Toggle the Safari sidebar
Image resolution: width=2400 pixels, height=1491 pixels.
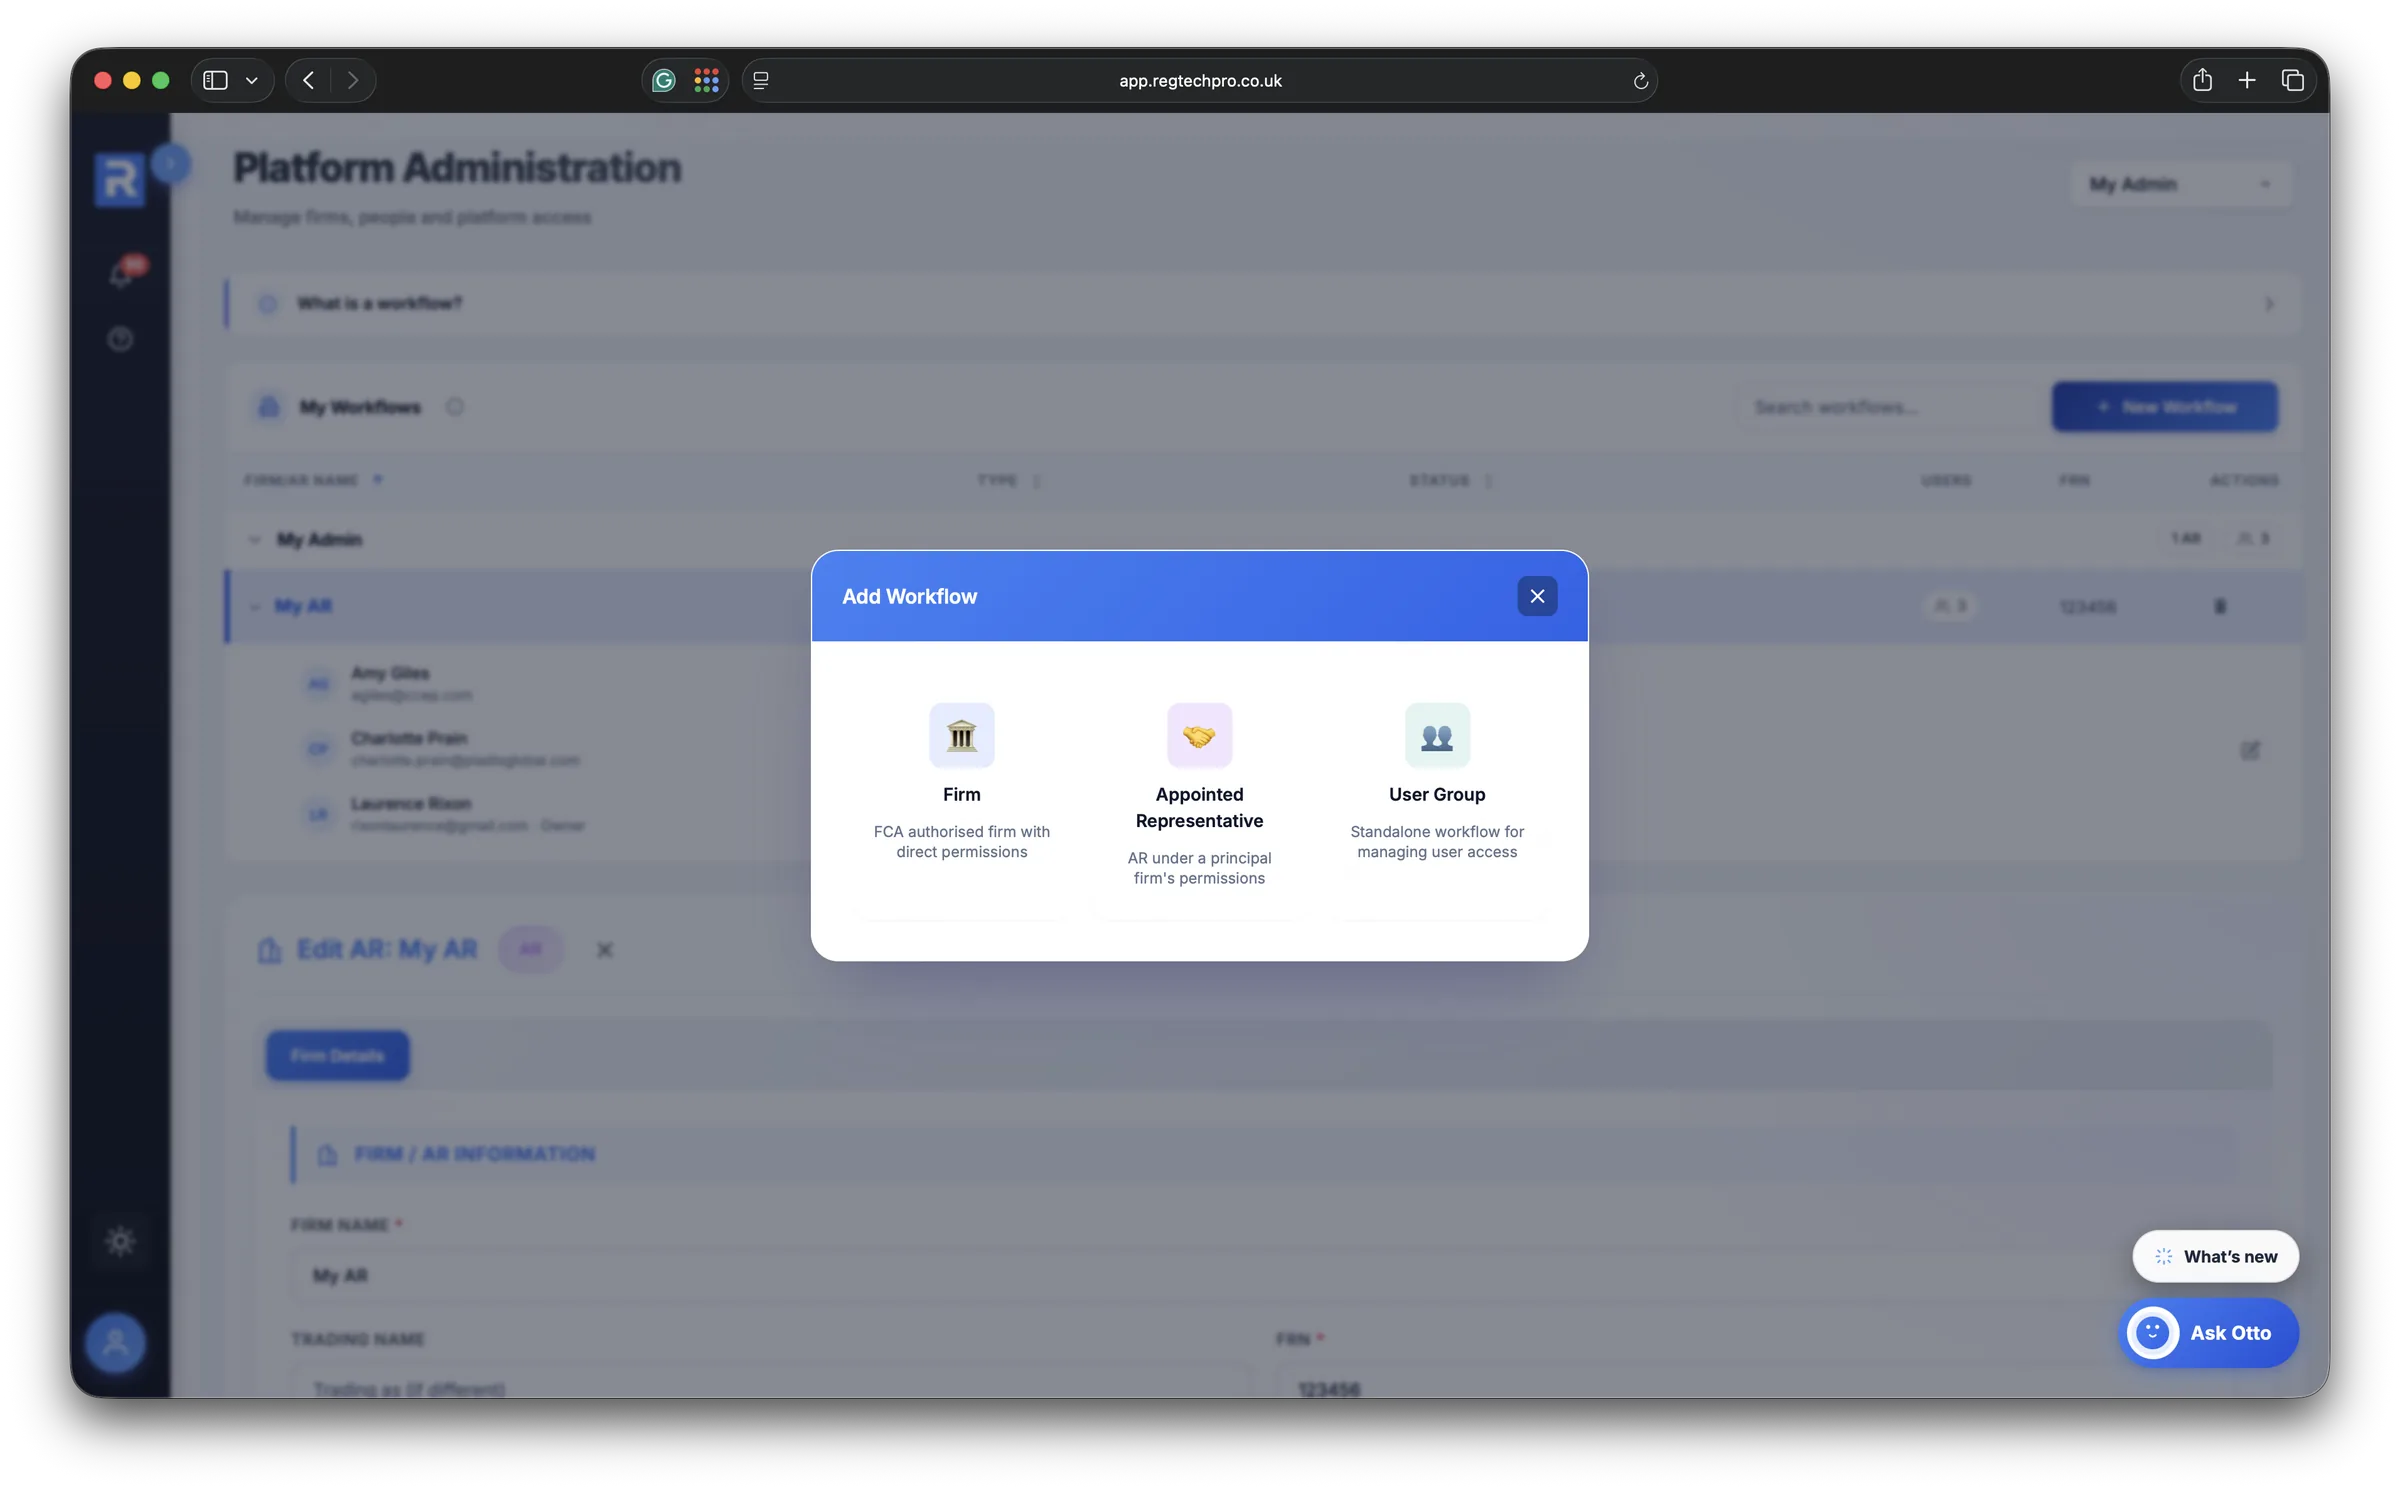pos(215,80)
